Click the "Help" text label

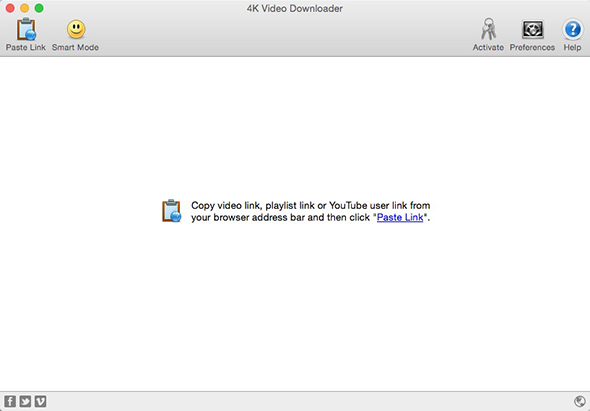point(572,47)
